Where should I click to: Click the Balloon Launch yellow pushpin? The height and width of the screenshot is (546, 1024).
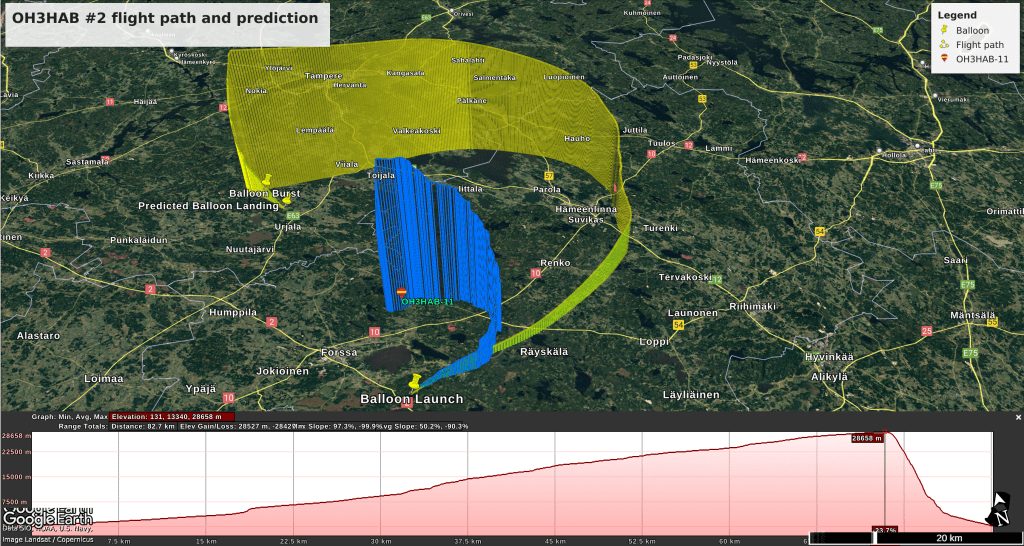click(414, 381)
